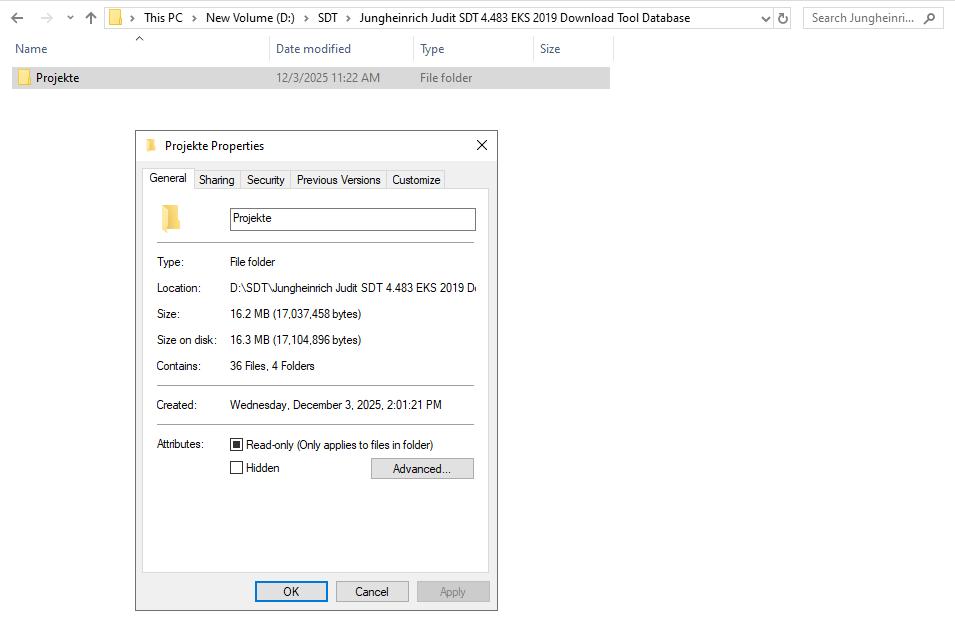Viewport: 955px width, 644px height.
Task: Open the Customize tab
Action: [x=416, y=180]
